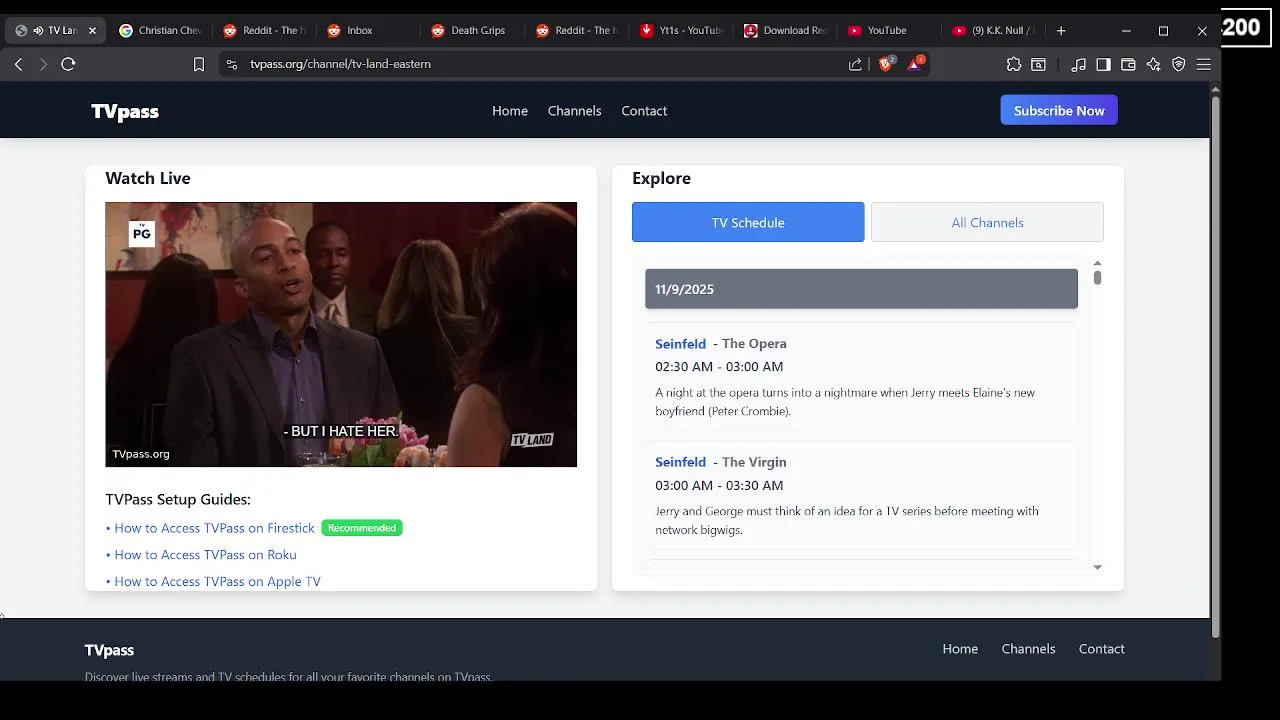The width and height of the screenshot is (1280, 720).
Task: Open the Brave Rewards triangle icon
Action: (x=915, y=64)
